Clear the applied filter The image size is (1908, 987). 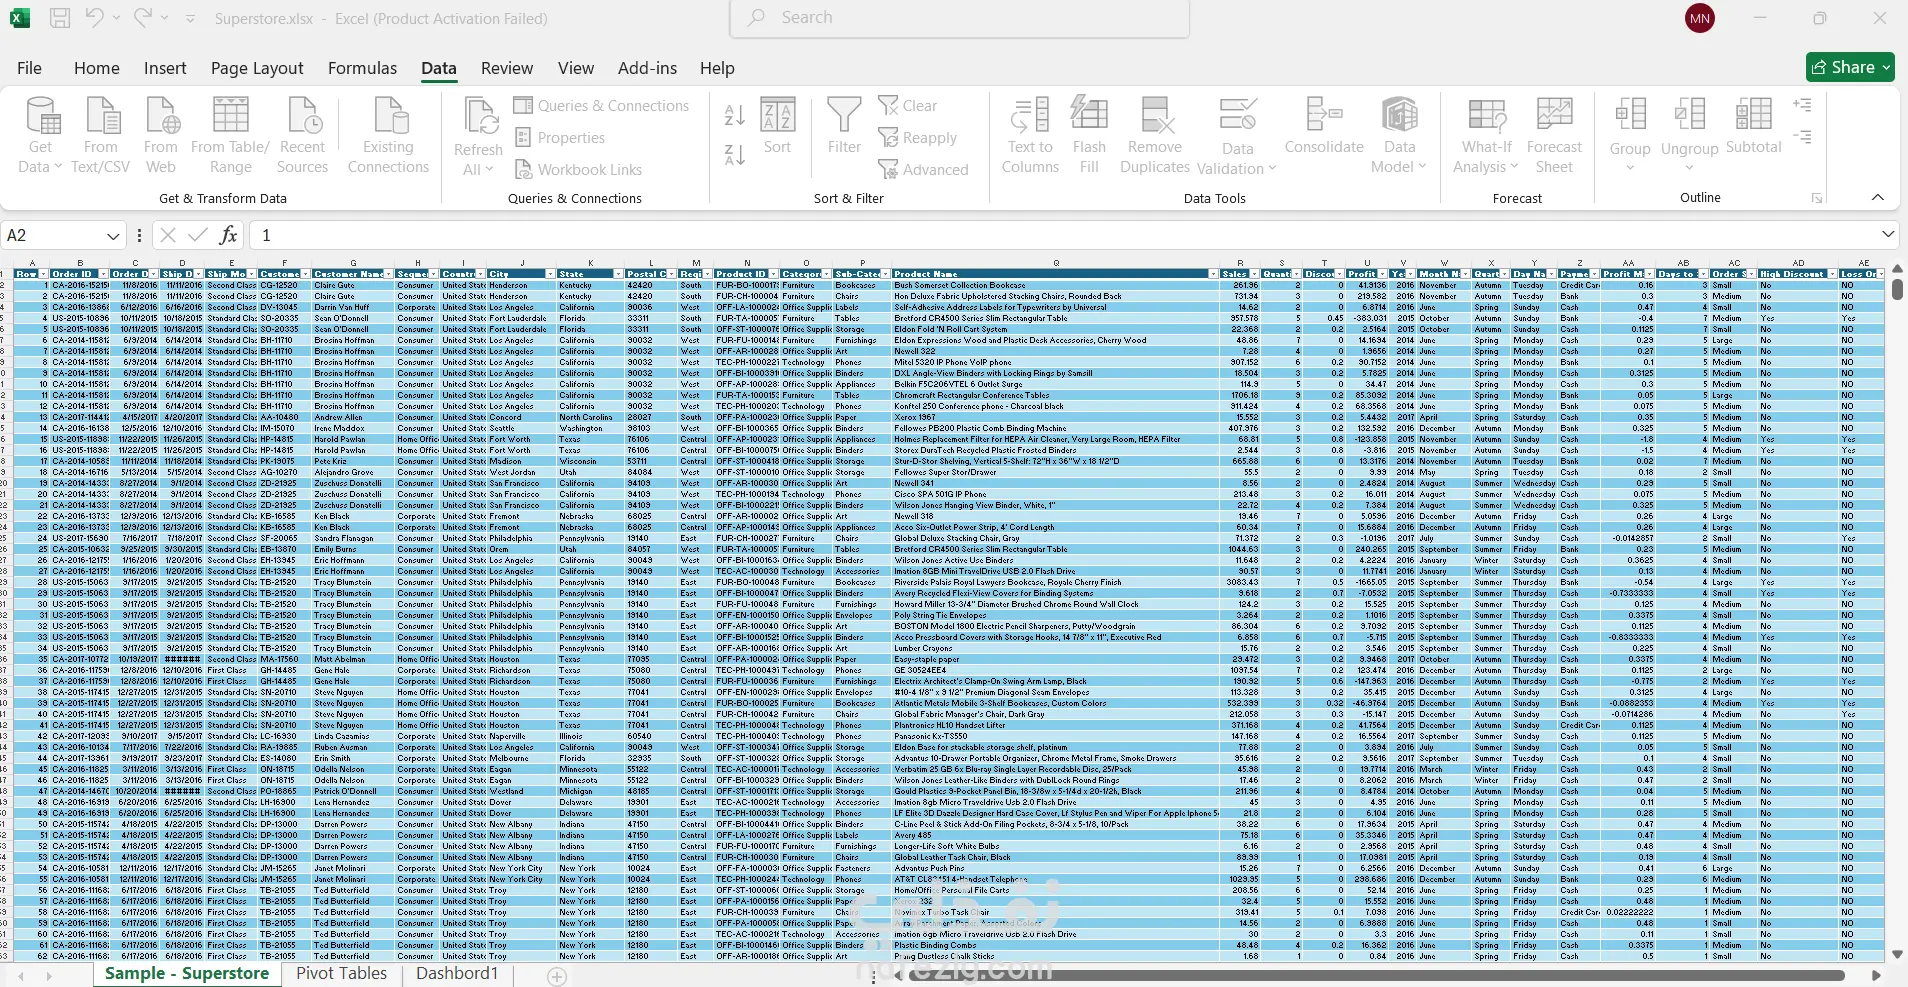(x=908, y=106)
